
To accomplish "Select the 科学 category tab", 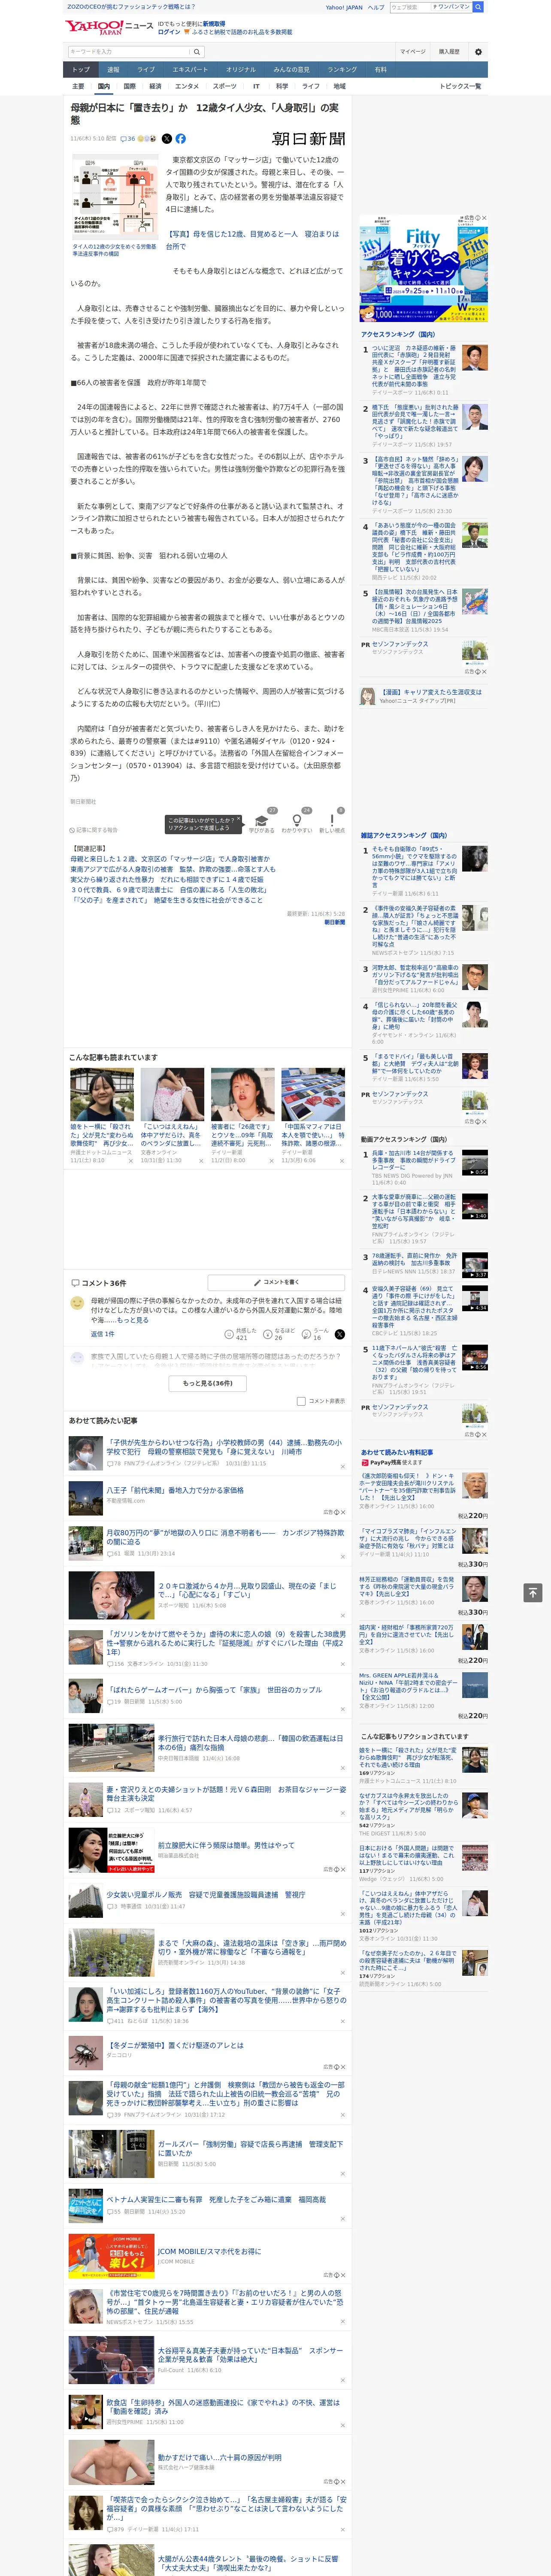I will click(282, 86).
